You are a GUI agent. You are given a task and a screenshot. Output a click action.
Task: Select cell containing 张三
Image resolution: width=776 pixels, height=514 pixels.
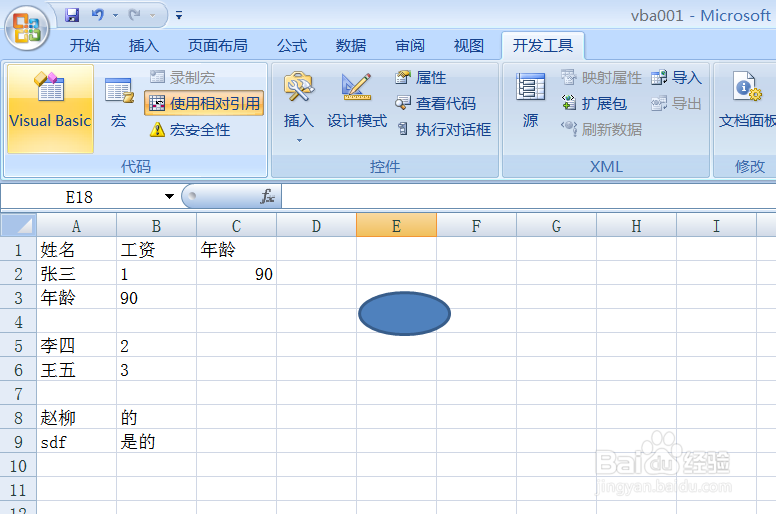coord(77,274)
